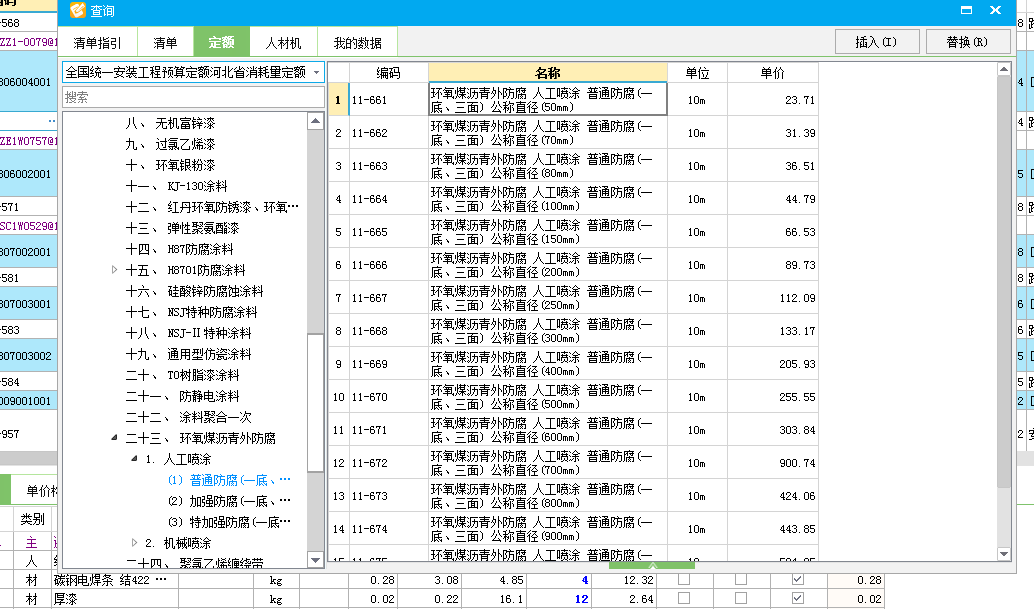Click the tree scrollbar down arrow

[x=315, y=560]
